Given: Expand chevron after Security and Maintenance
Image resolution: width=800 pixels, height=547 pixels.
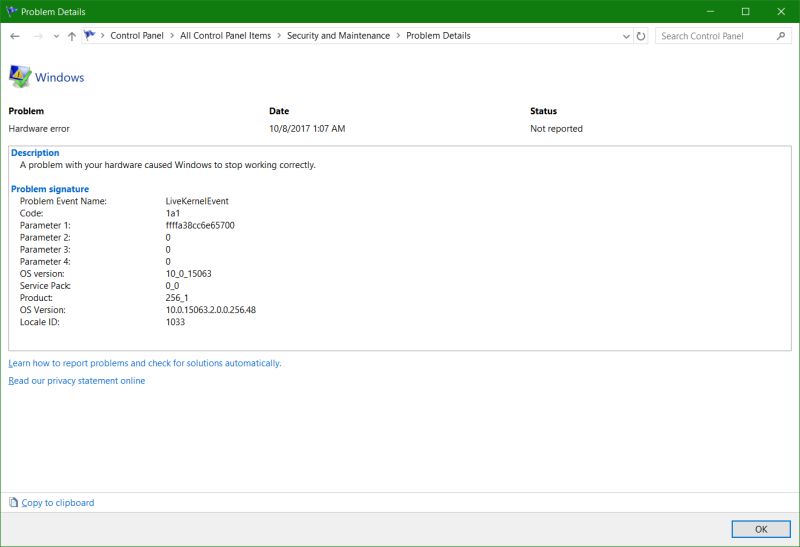Looking at the screenshot, I should coord(398,36).
